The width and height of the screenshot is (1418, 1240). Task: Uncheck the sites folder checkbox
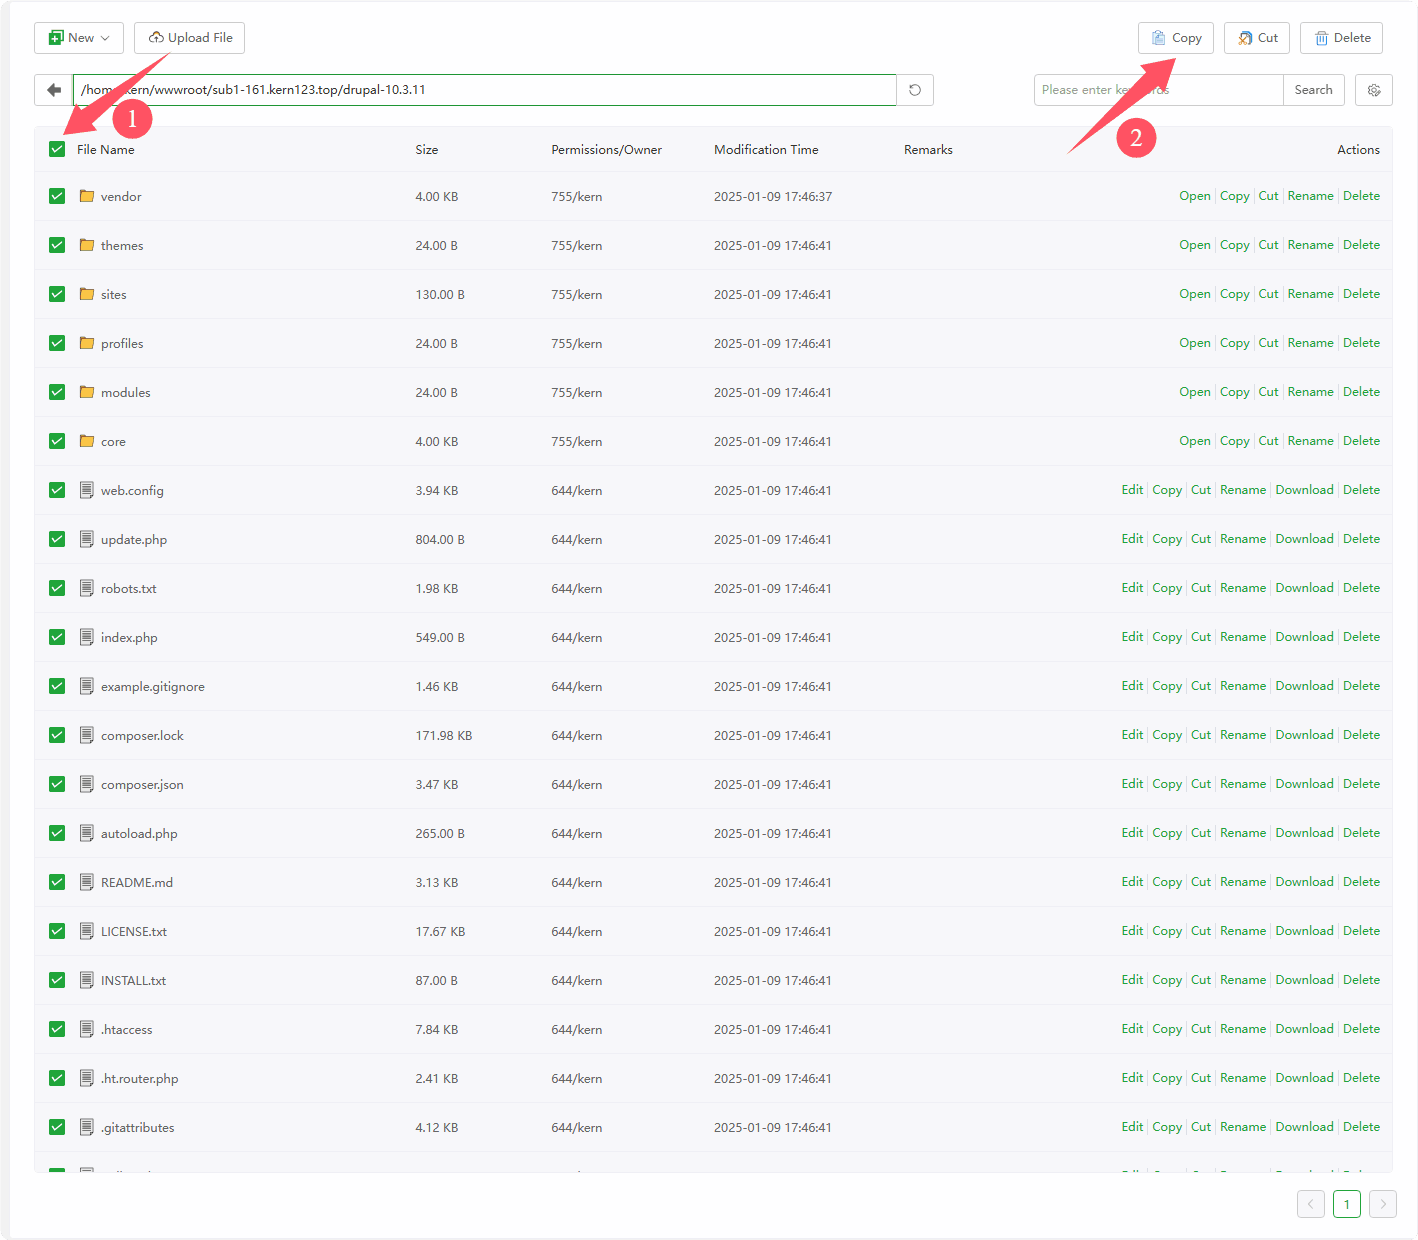(57, 294)
